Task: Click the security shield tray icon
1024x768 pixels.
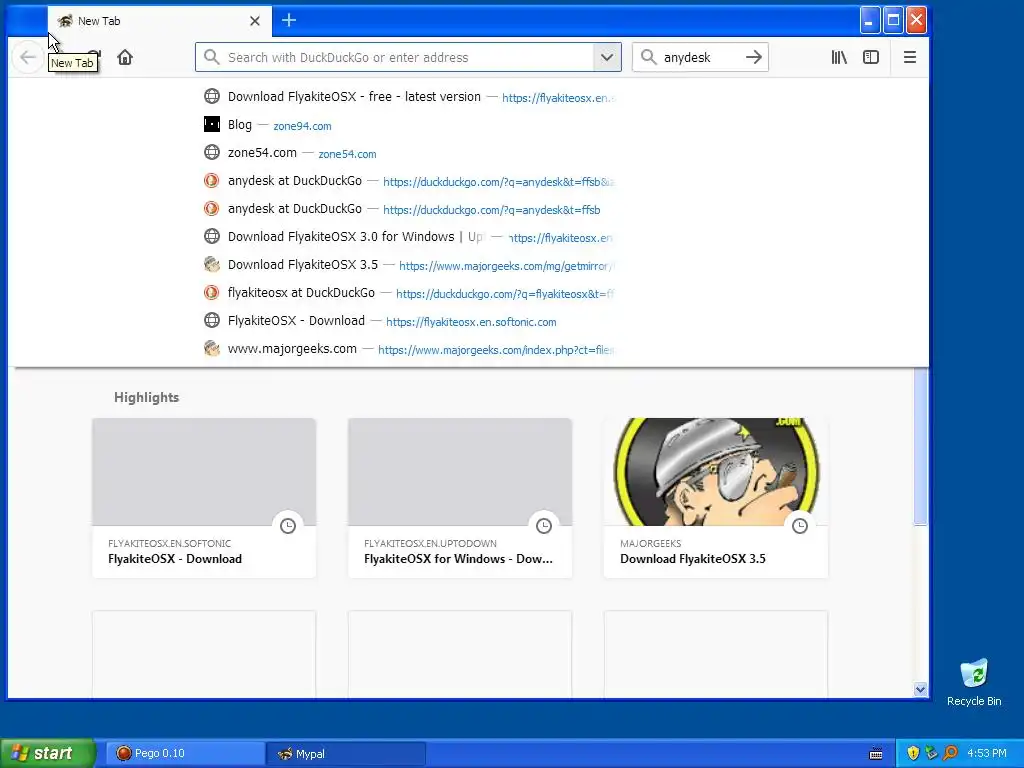Action: (913, 754)
